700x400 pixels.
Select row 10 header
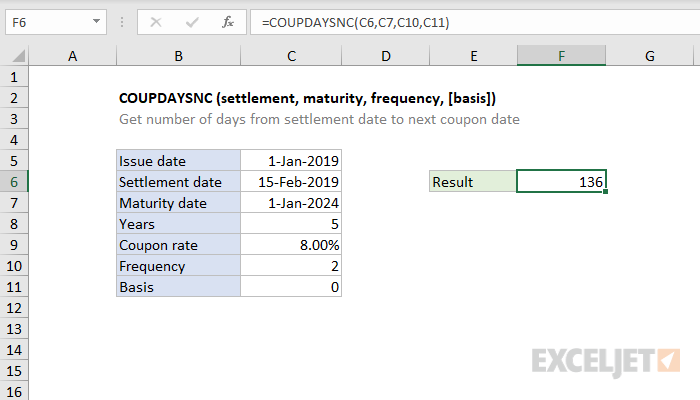14,266
